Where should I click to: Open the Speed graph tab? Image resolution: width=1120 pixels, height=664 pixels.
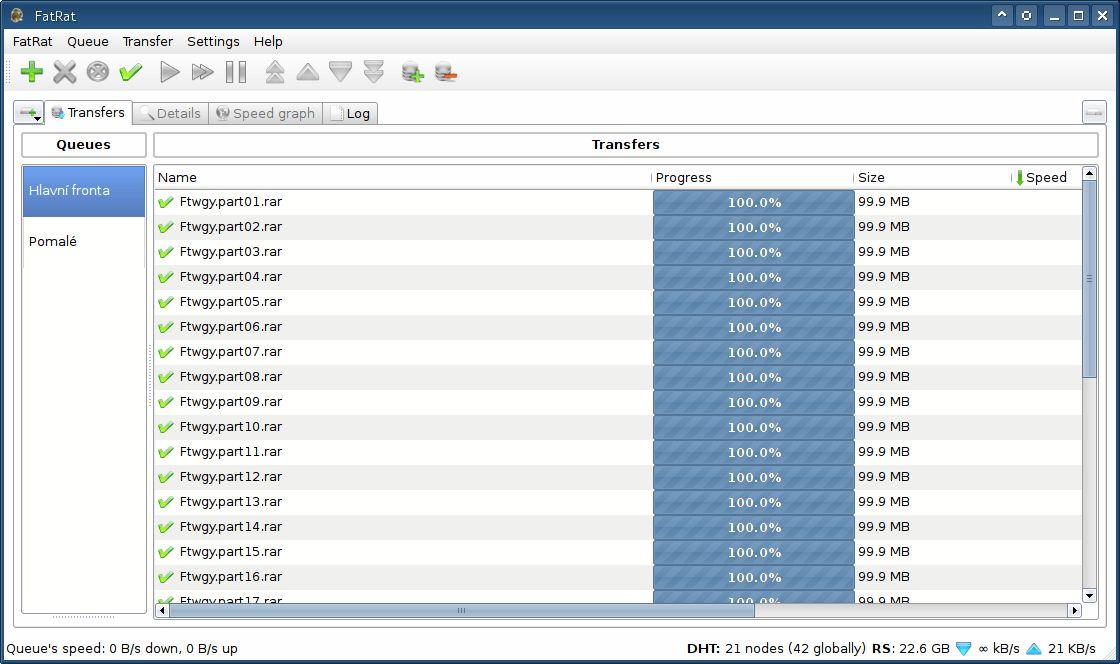(266, 113)
